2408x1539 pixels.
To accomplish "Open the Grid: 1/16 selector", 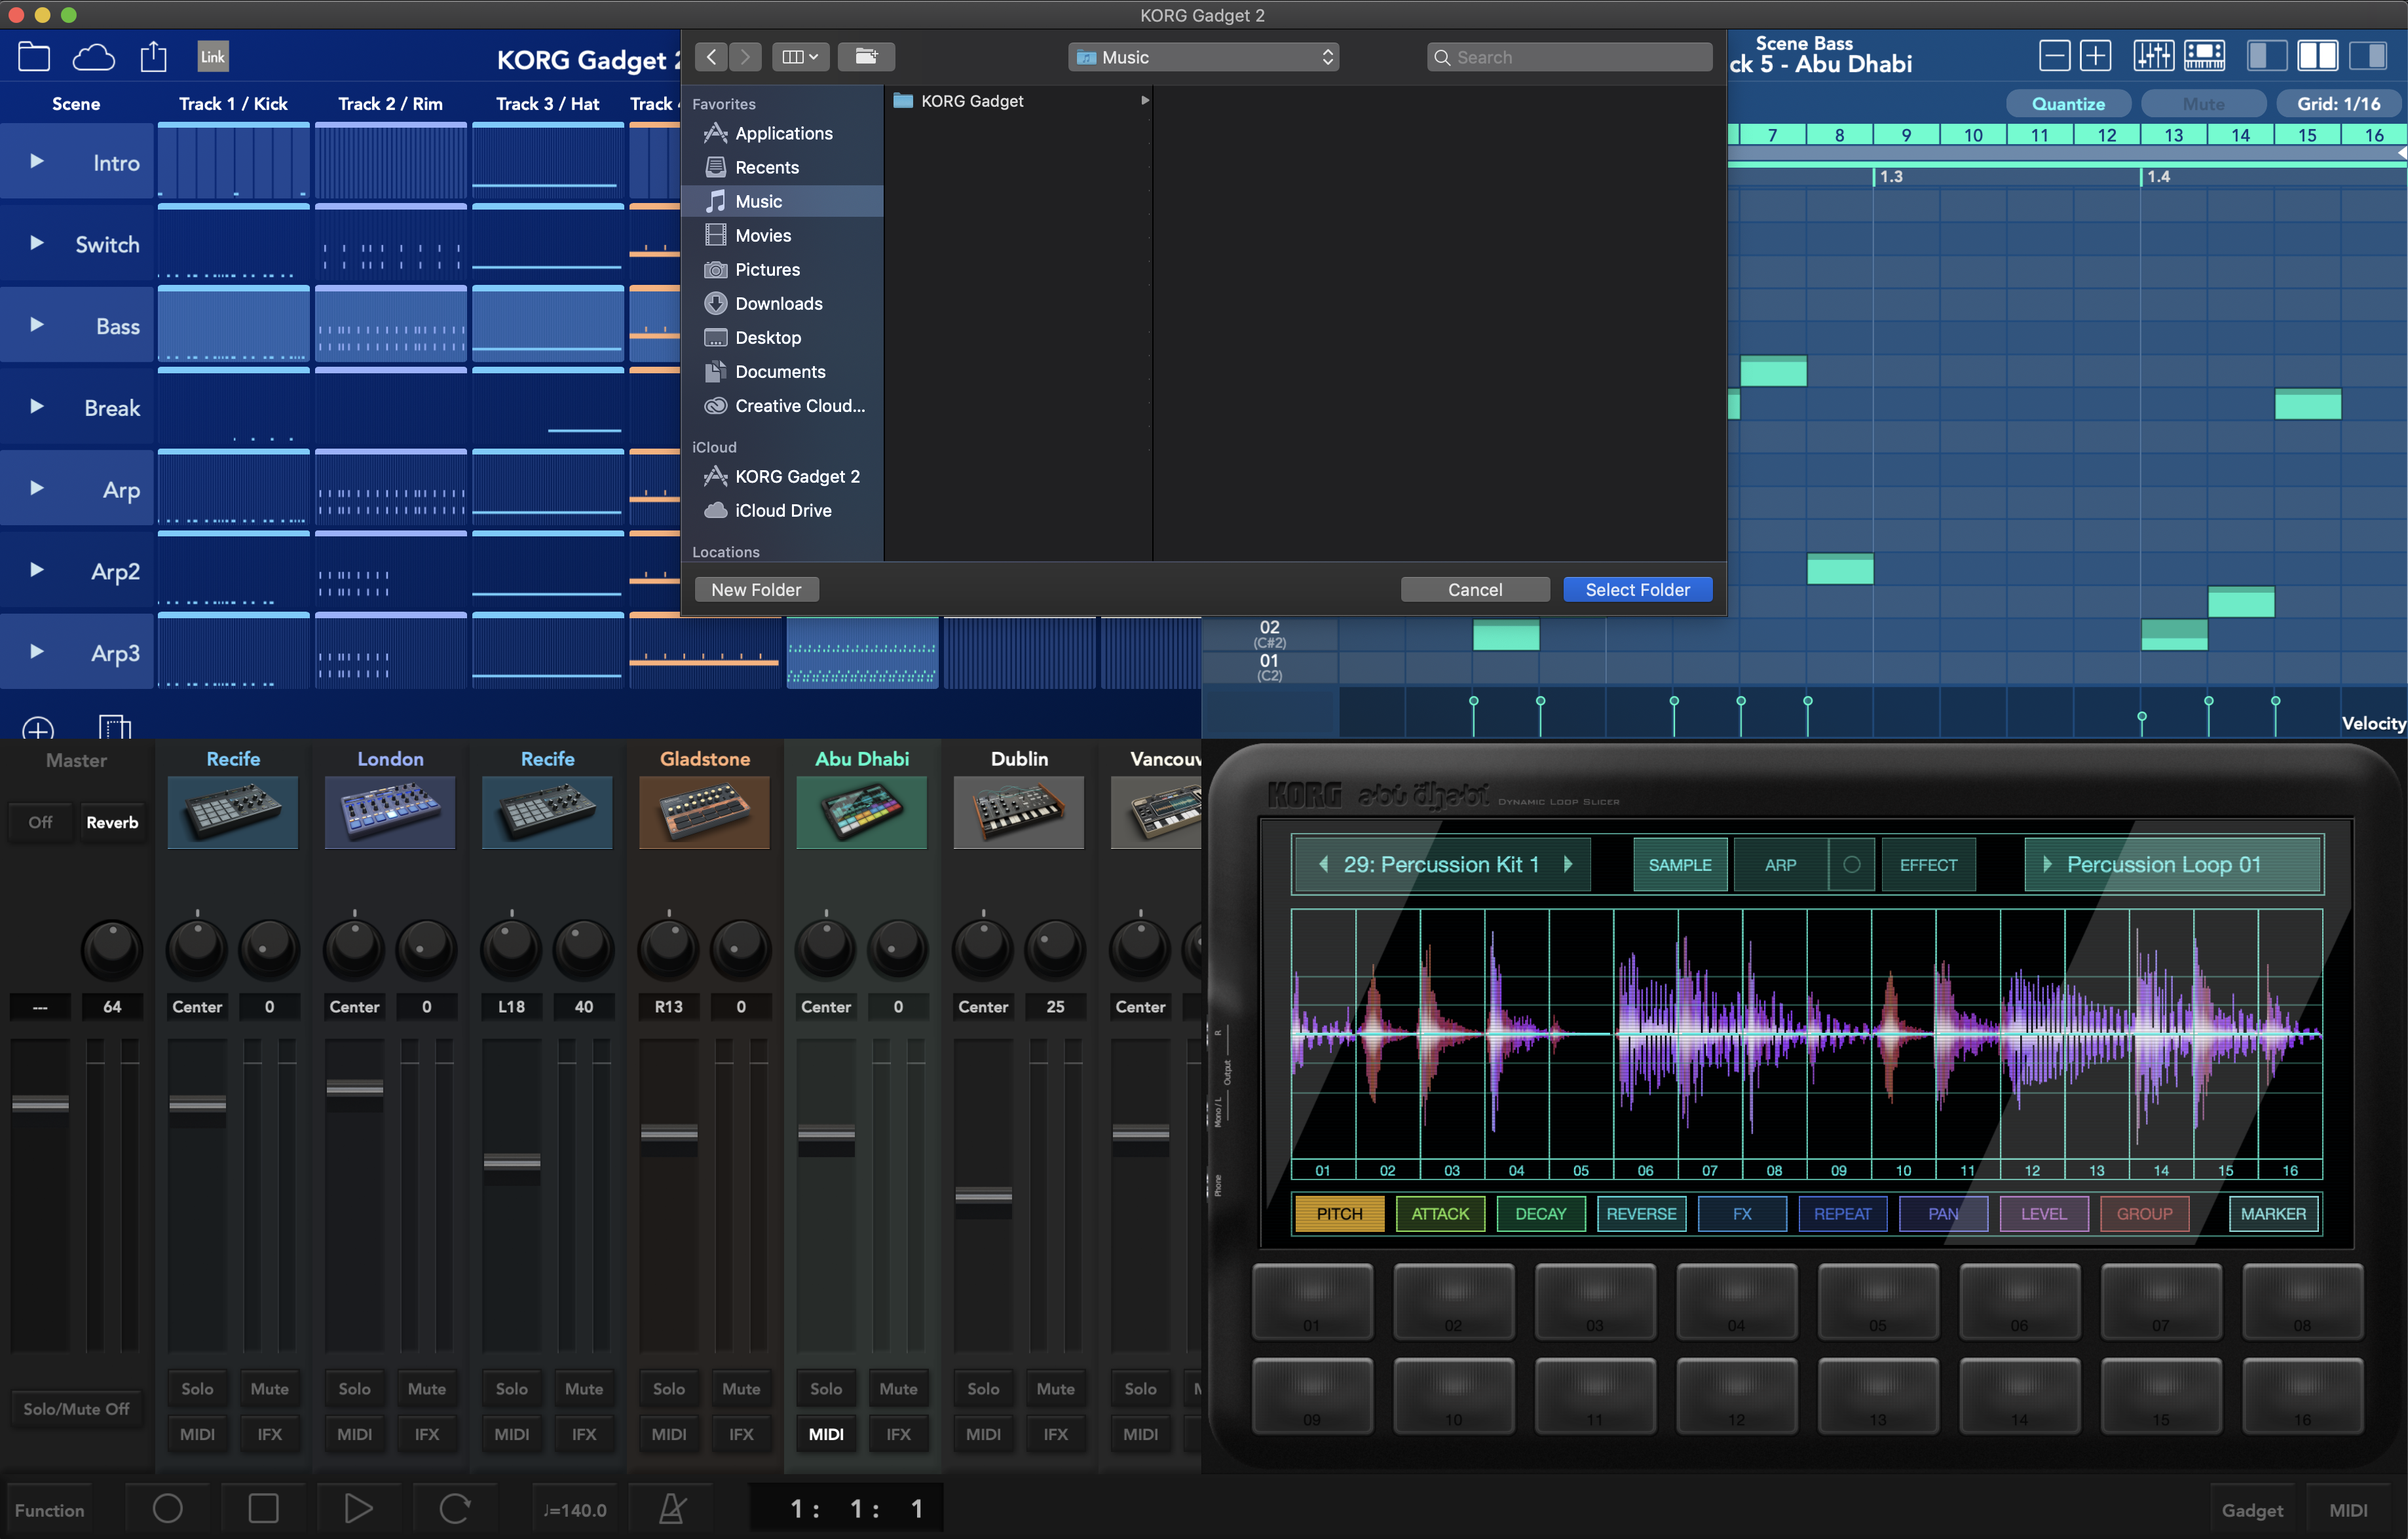I will click(x=2339, y=104).
